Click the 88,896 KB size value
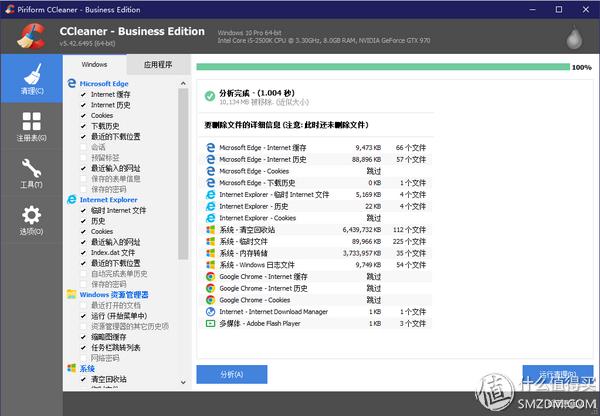 click(366, 159)
